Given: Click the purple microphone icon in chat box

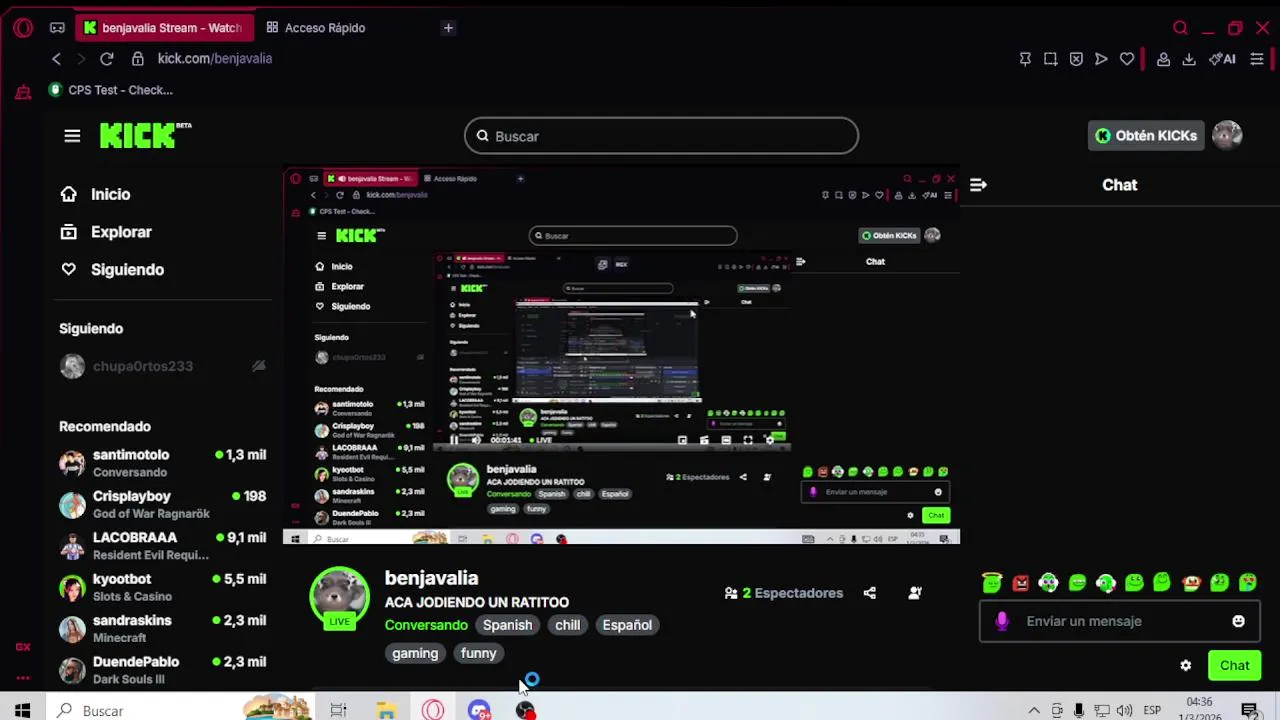Looking at the screenshot, I should click(1002, 621).
